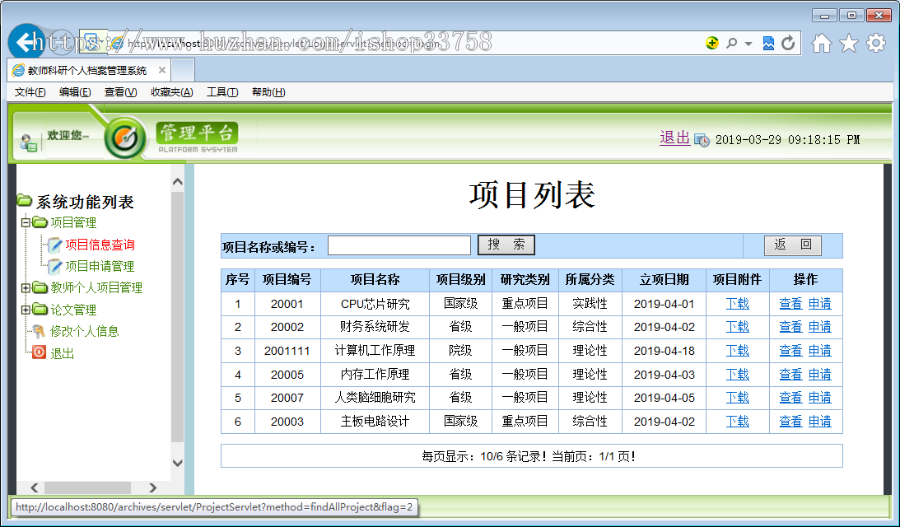Click the 系统功能列表 folder icon
Screen dimensions: 900x527
(x=24, y=200)
